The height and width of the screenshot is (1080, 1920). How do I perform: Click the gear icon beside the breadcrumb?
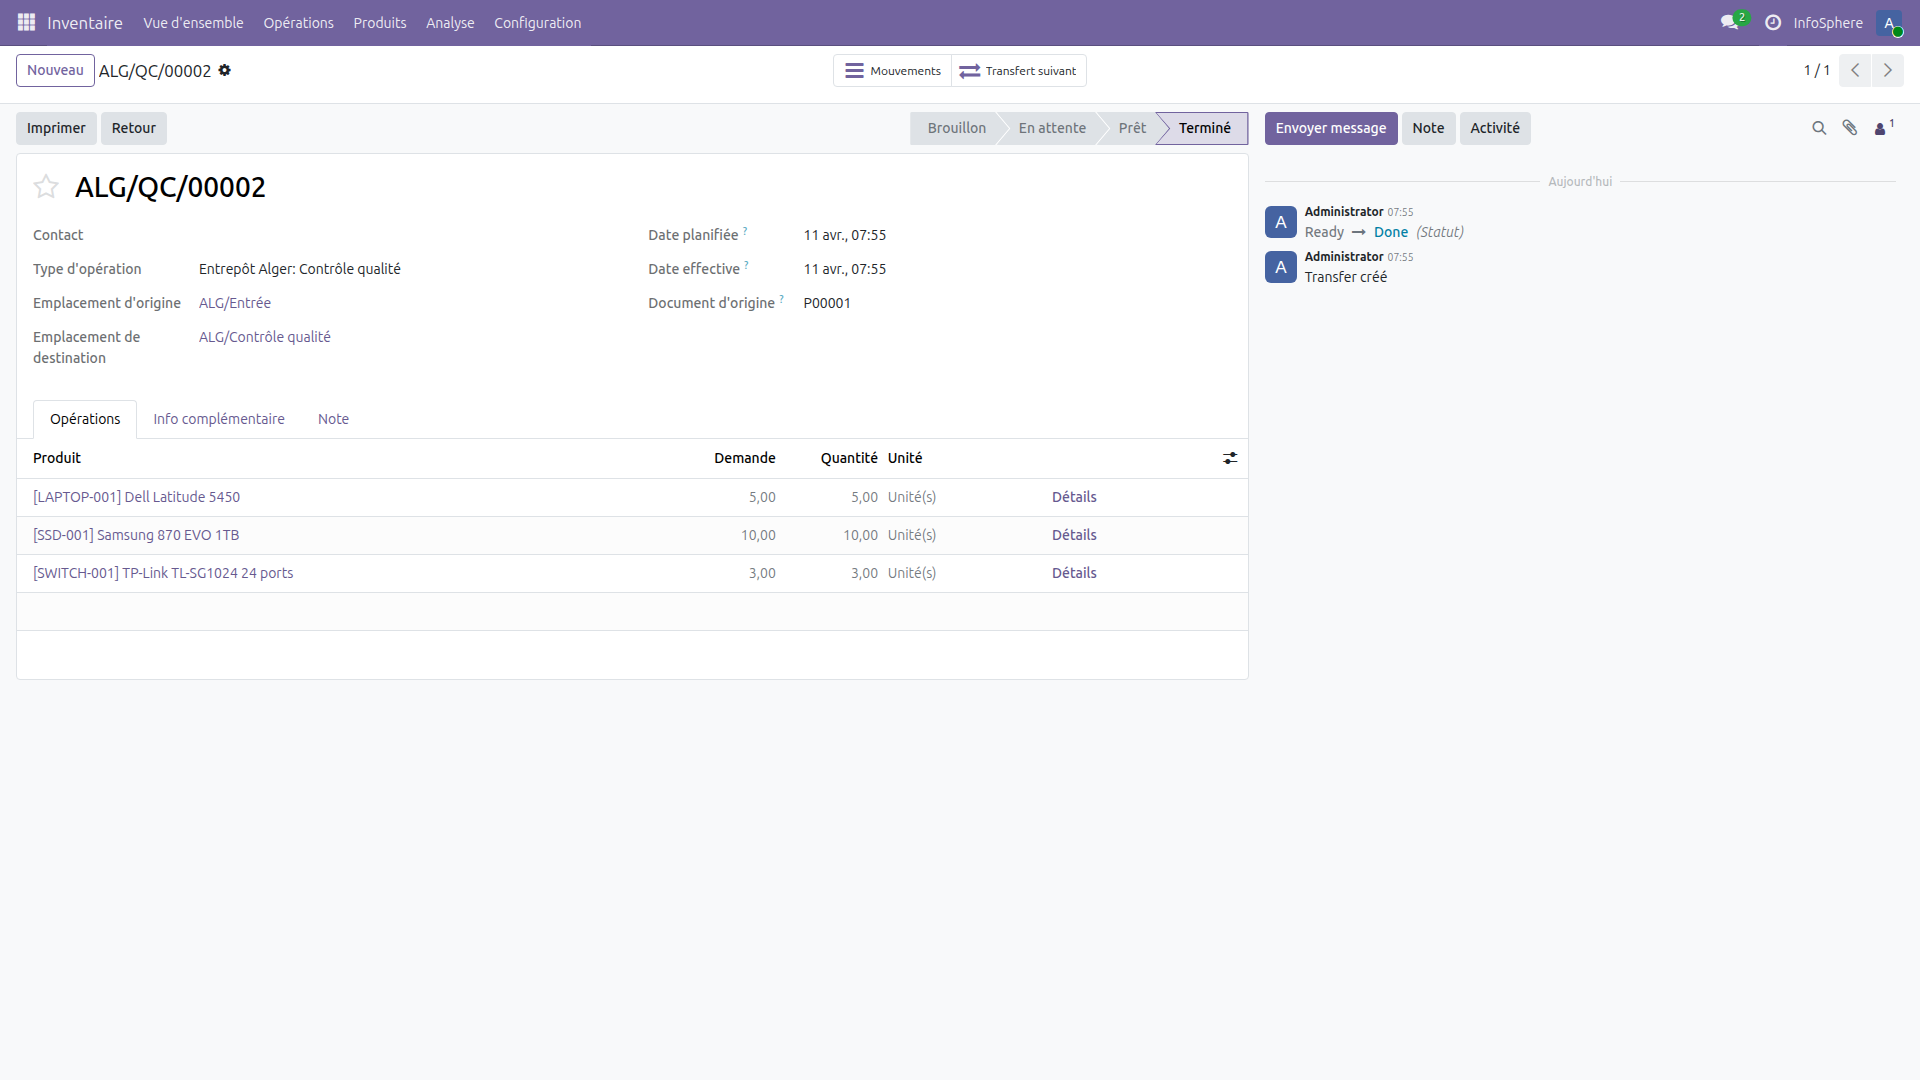226,70
